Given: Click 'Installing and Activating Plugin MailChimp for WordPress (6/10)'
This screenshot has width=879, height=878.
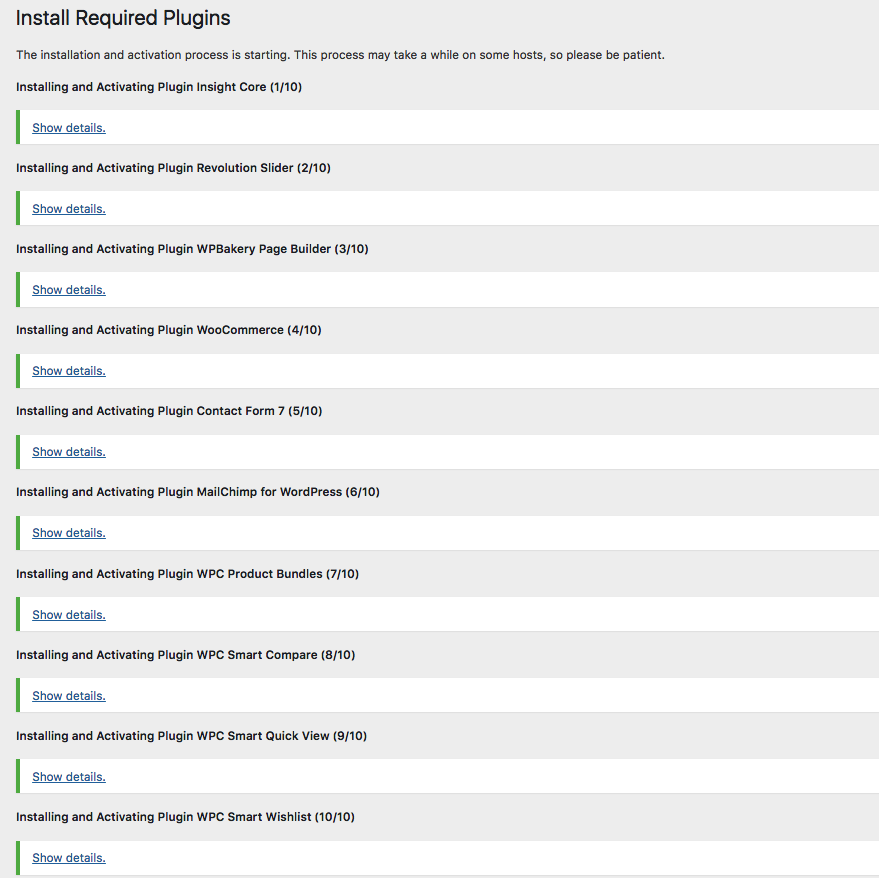Looking at the screenshot, I should tap(198, 492).
